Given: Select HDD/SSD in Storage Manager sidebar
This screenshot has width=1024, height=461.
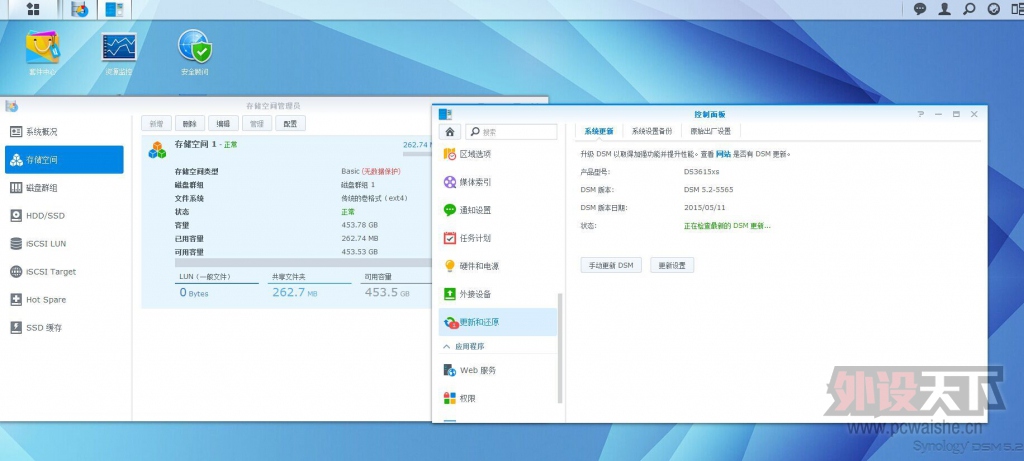Looking at the screenshot, I should pyautogui.click(x=43, y=215).
